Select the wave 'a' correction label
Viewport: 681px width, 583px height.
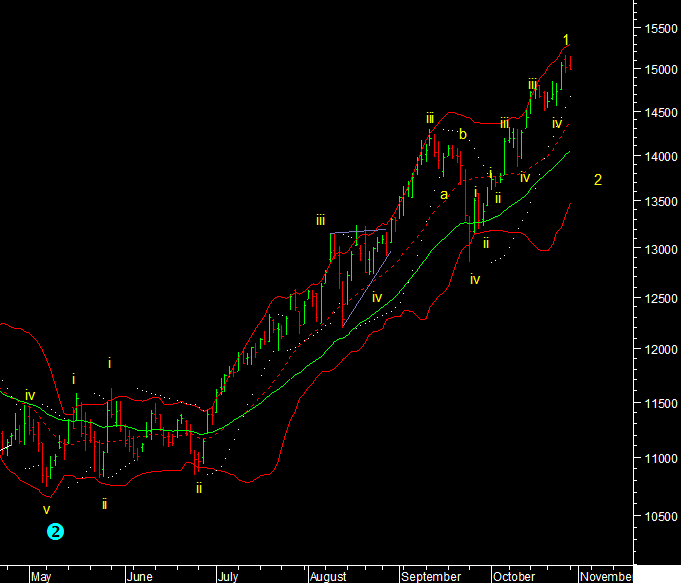tap(443, 195)
